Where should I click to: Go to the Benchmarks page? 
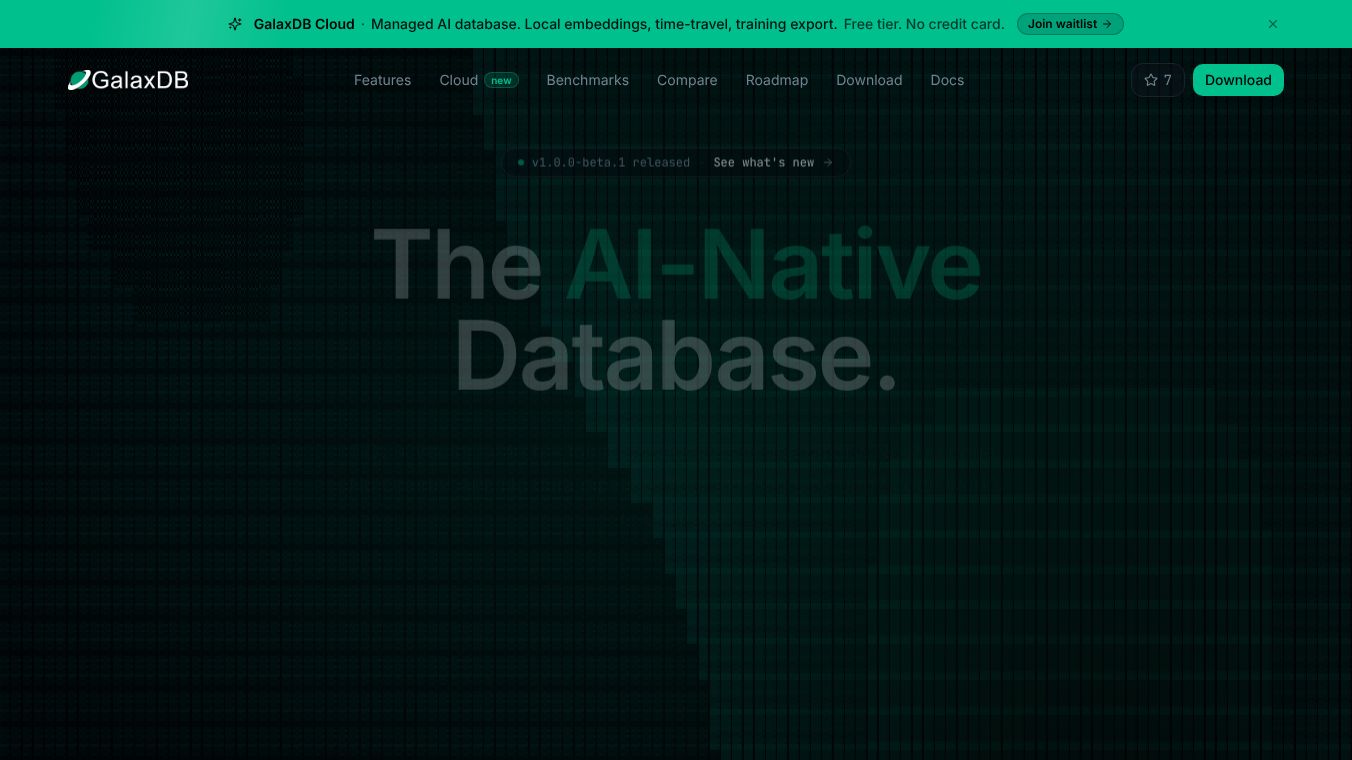coord(587,80)
